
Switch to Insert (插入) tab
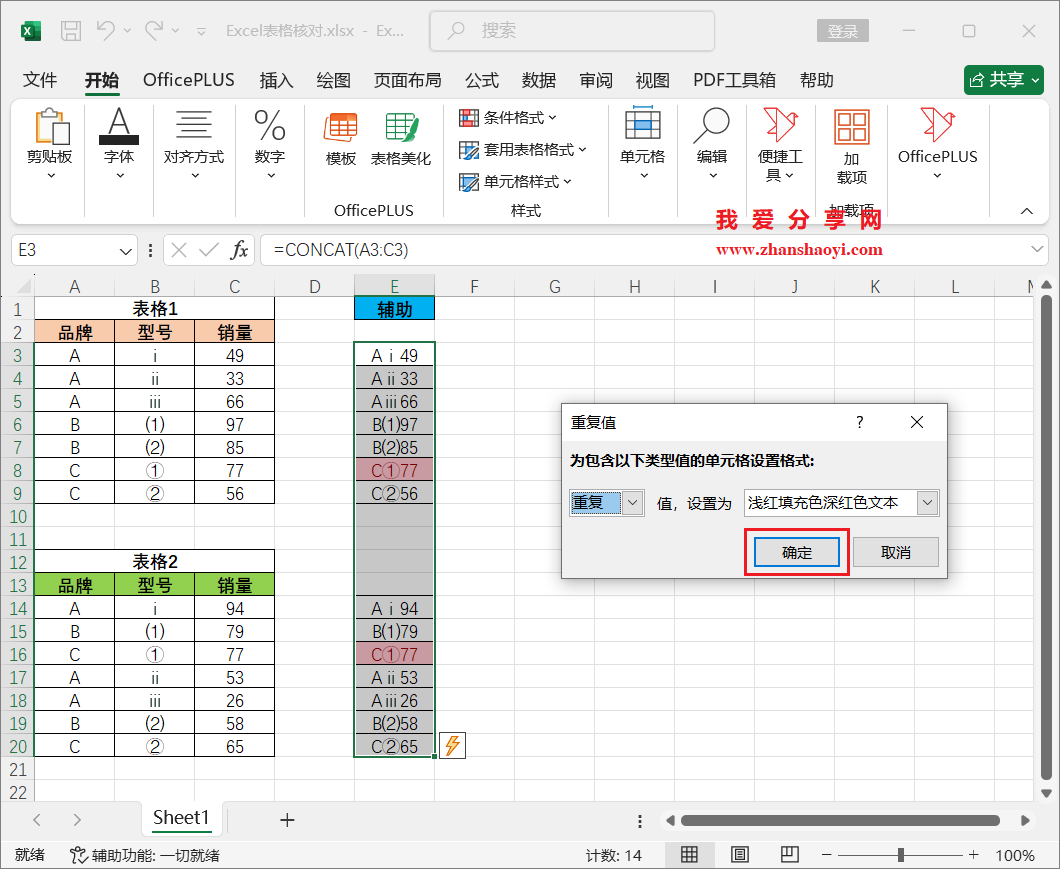(276, 80)
